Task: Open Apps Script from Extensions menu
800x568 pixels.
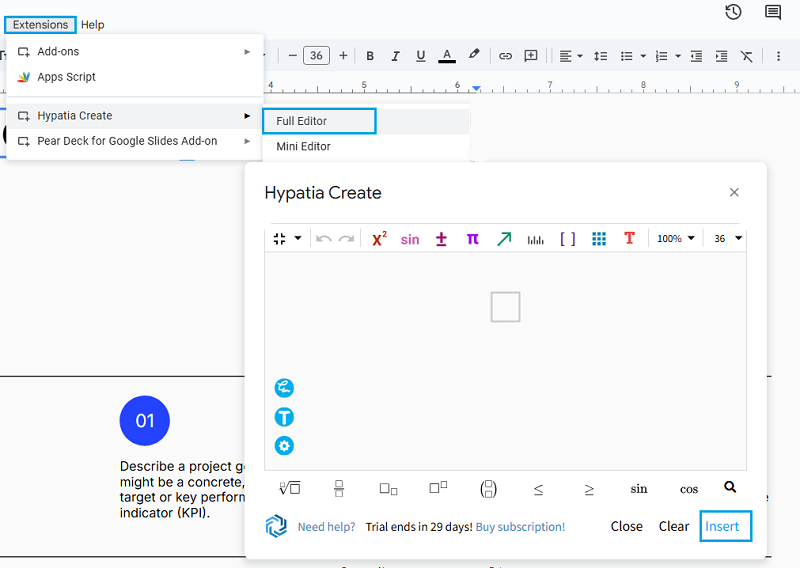Action: (x=135, y=77)
